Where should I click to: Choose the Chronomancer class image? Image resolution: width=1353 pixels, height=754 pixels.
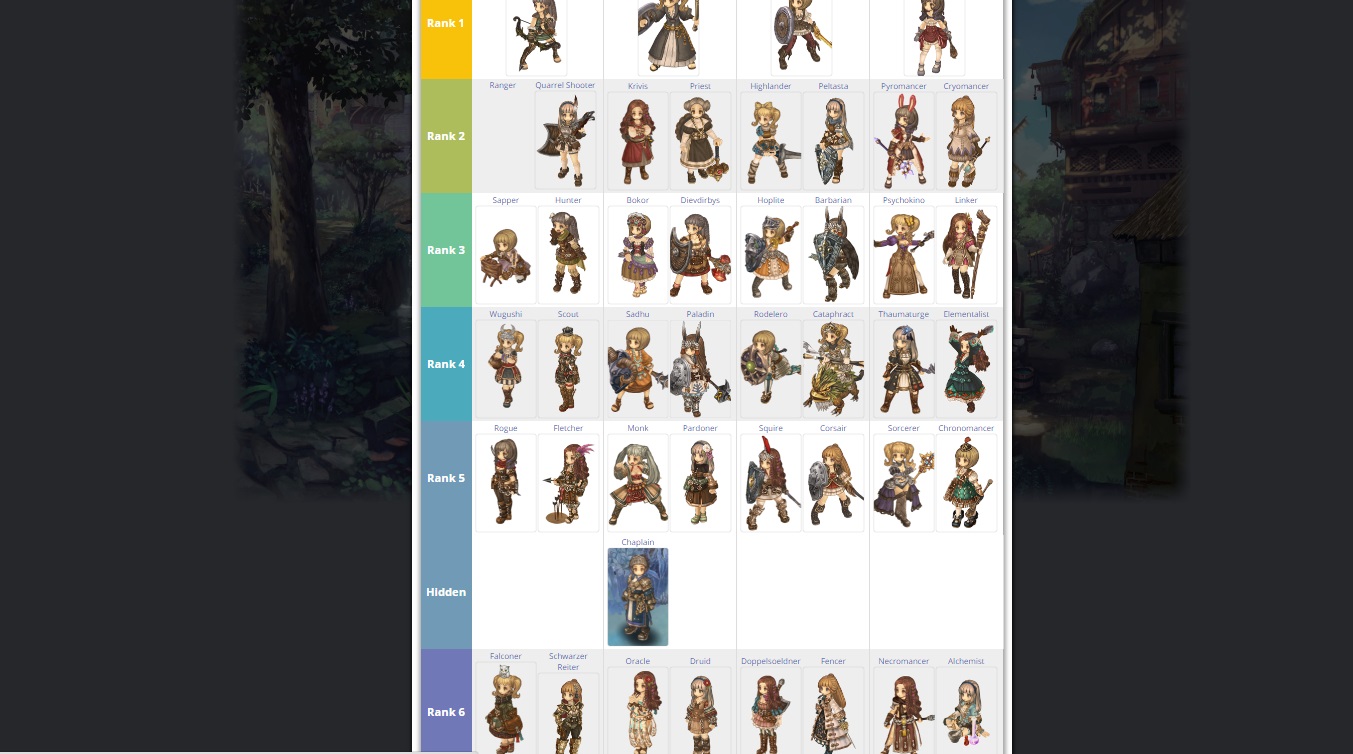point(966,483)
